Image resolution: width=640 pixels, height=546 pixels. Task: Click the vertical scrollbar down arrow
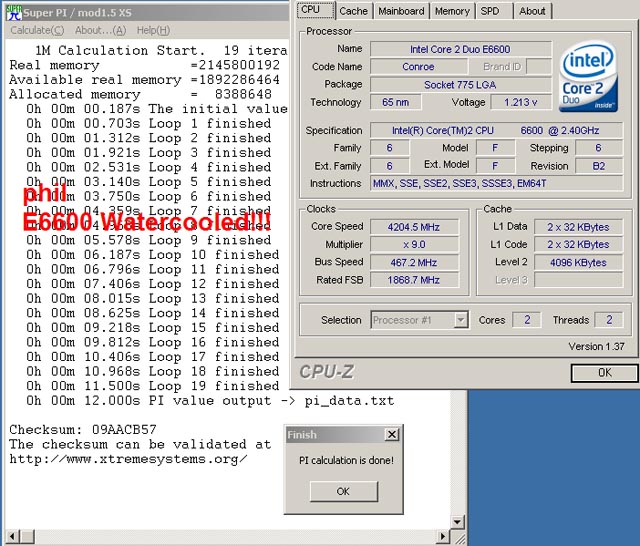457,522
